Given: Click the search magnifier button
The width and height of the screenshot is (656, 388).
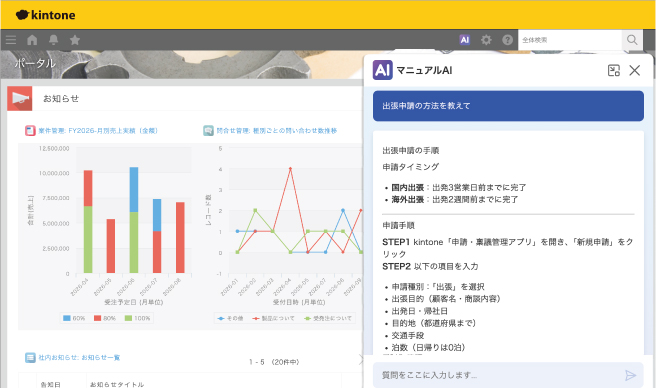Looking at the screenshot, I should click(632, 40).
